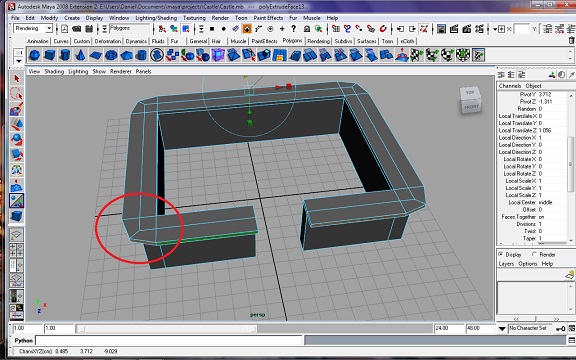Screen dimensions: 576x360
Task: Open the Paint Effects menu
Action: pos(268,18)
